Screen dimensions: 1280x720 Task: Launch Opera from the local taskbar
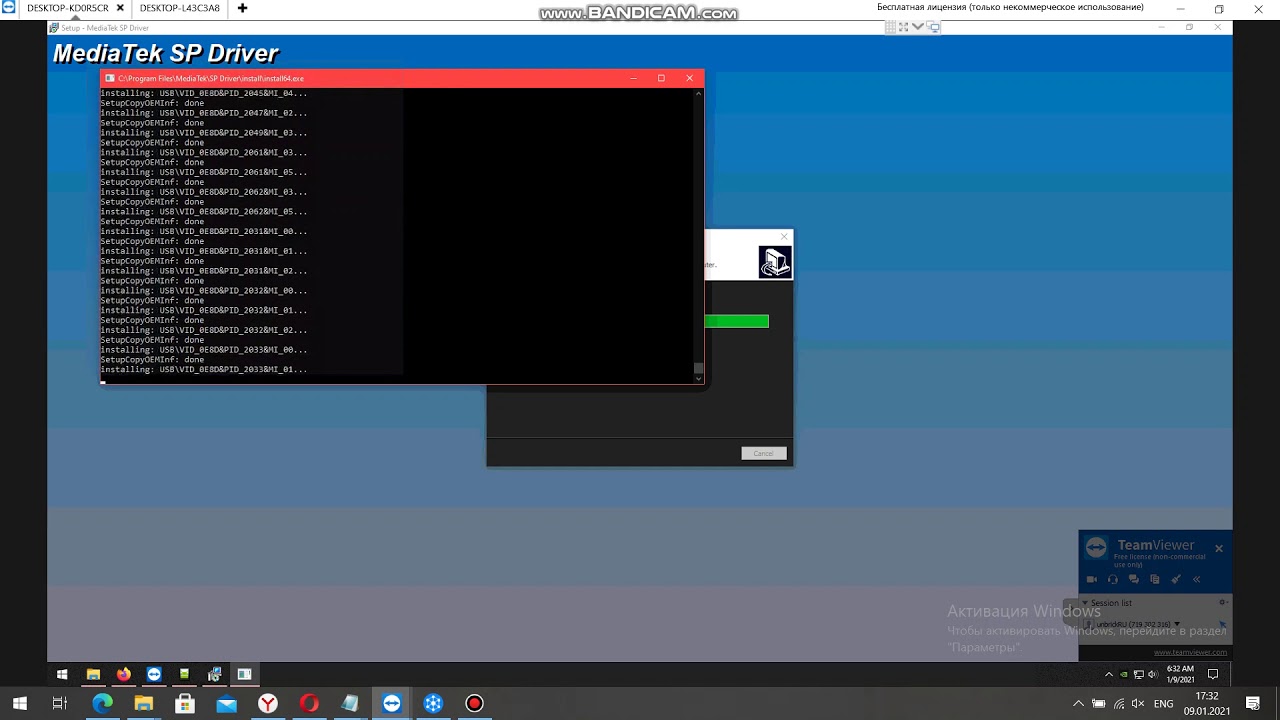click(x=309, y=704)
